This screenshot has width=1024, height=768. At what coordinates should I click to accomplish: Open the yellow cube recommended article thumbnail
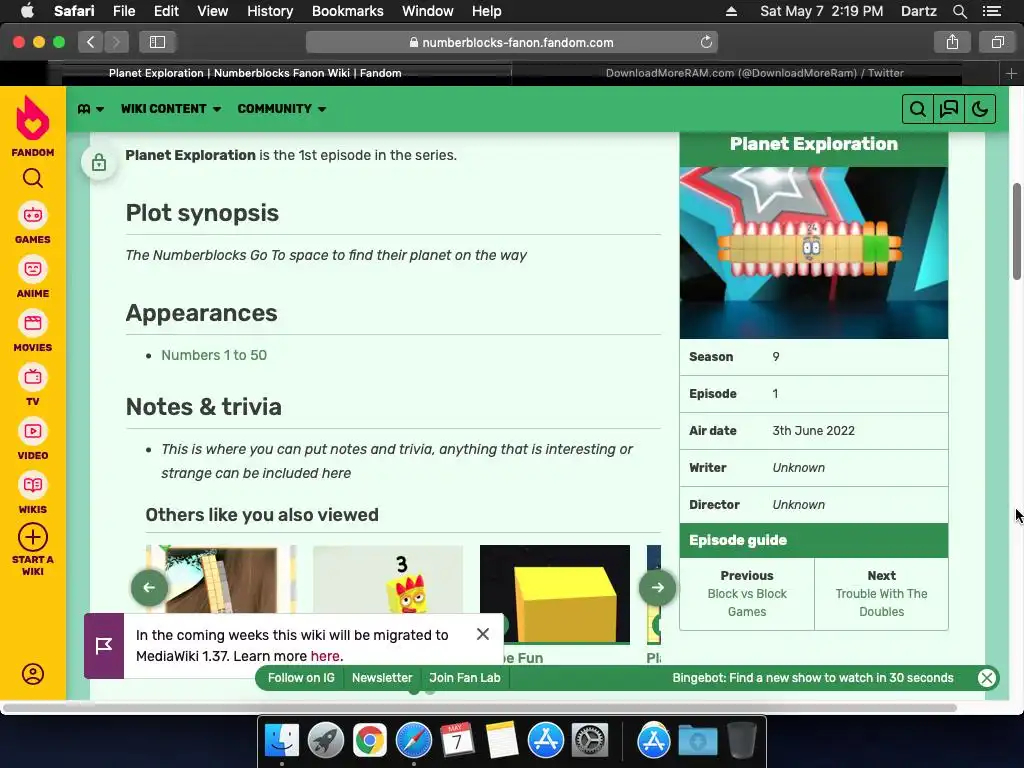coord(555,594)
